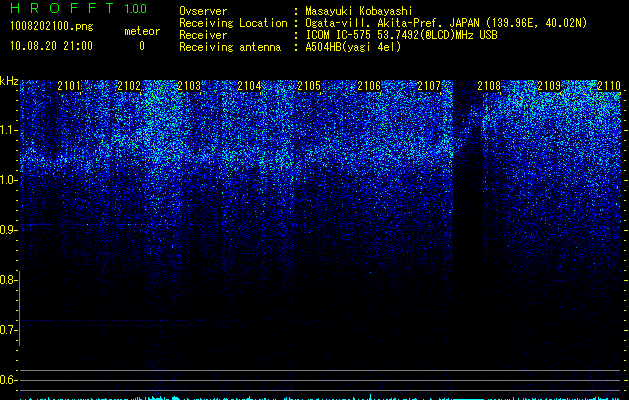Click the 2107 time marker
This screenshot has height=400, width=629.
pyautogui.click(x=429, y=86)
